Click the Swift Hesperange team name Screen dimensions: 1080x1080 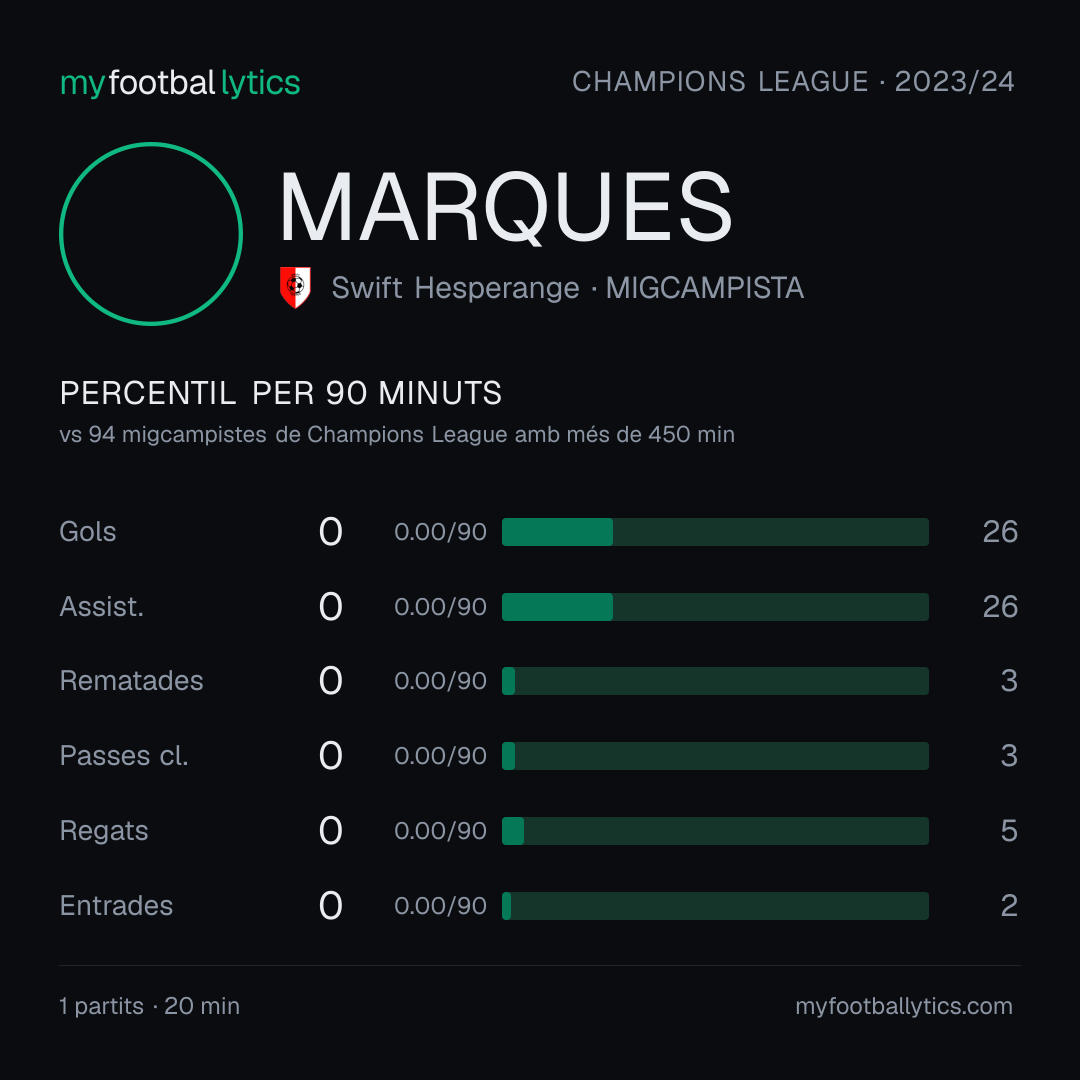point(455,288)
